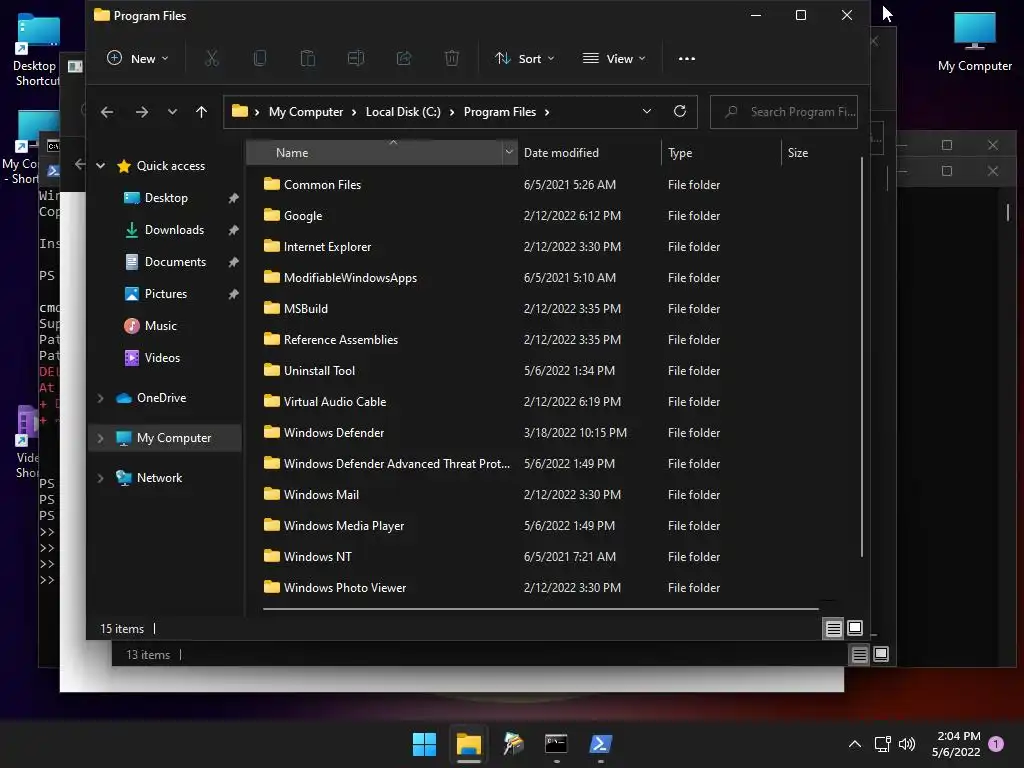Screen dimensions: 1024x768
Task: Click the vertical scrollbar in file list
Action: [862, 357]
